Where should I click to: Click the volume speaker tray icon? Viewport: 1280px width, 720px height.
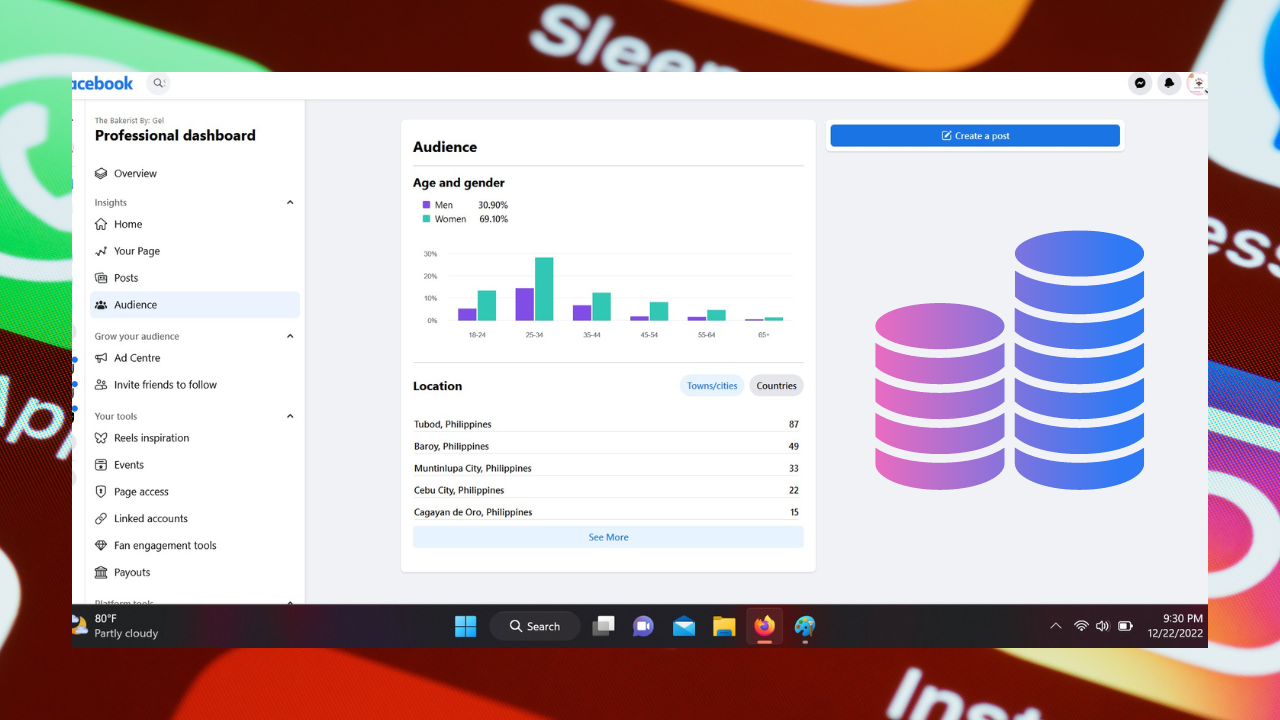coord(1102,626)
